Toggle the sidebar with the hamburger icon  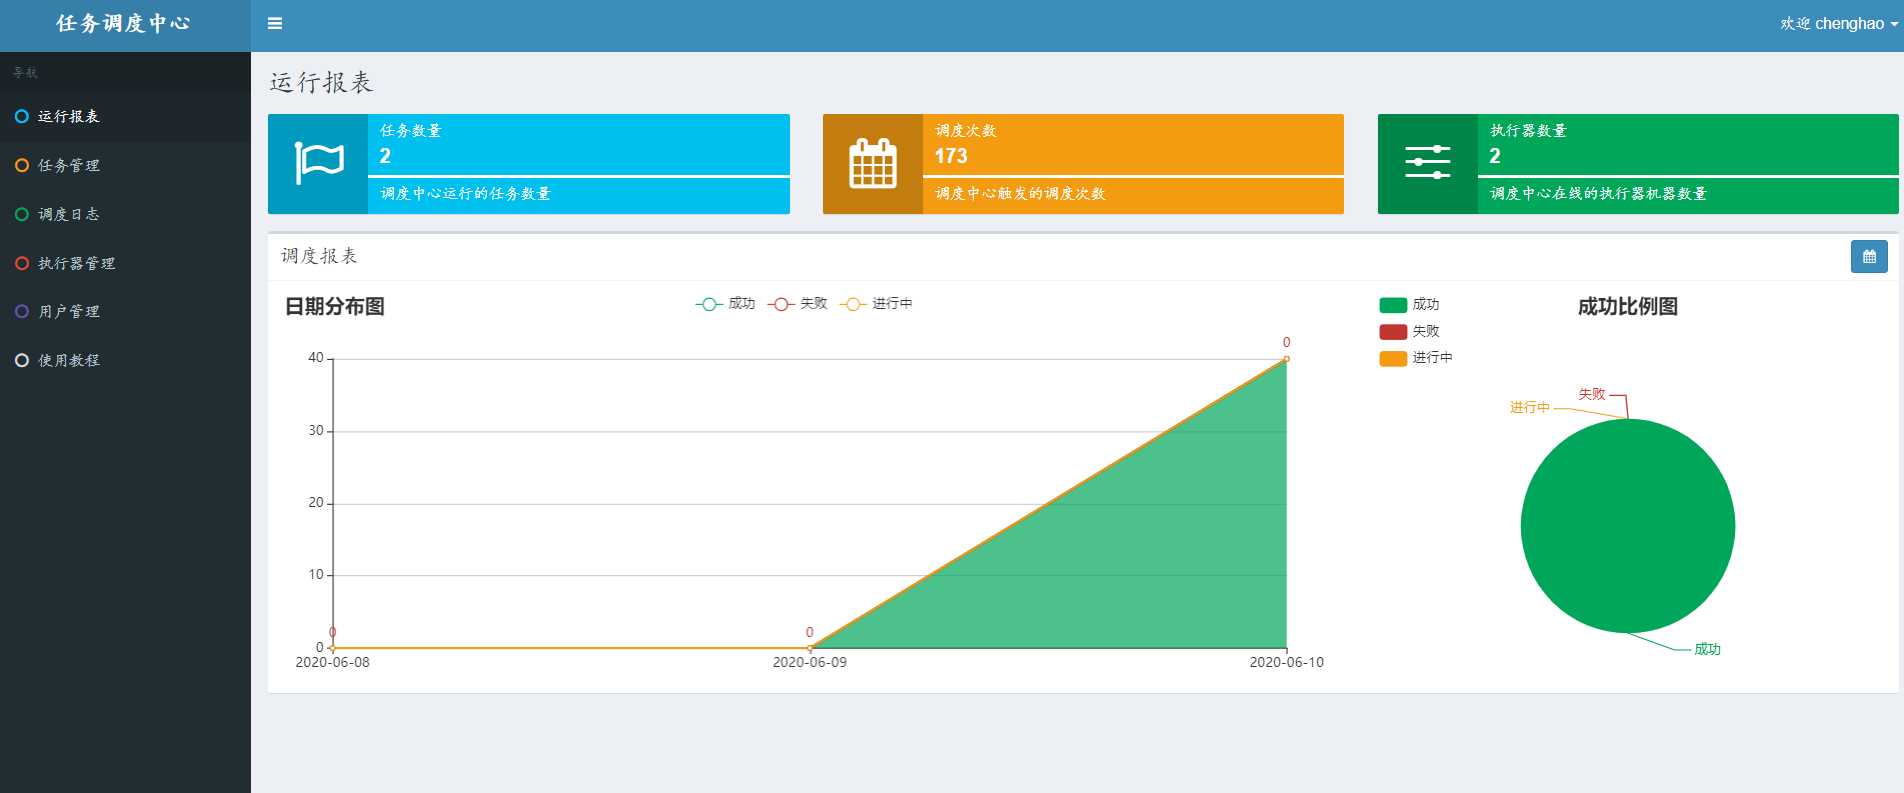[275, 23]
